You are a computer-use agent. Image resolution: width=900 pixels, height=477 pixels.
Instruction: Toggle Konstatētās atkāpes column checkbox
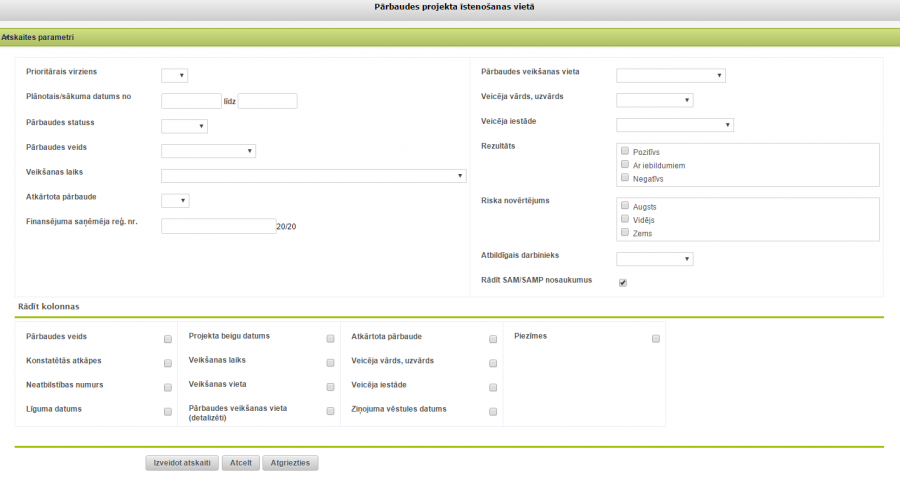[168, 363]
